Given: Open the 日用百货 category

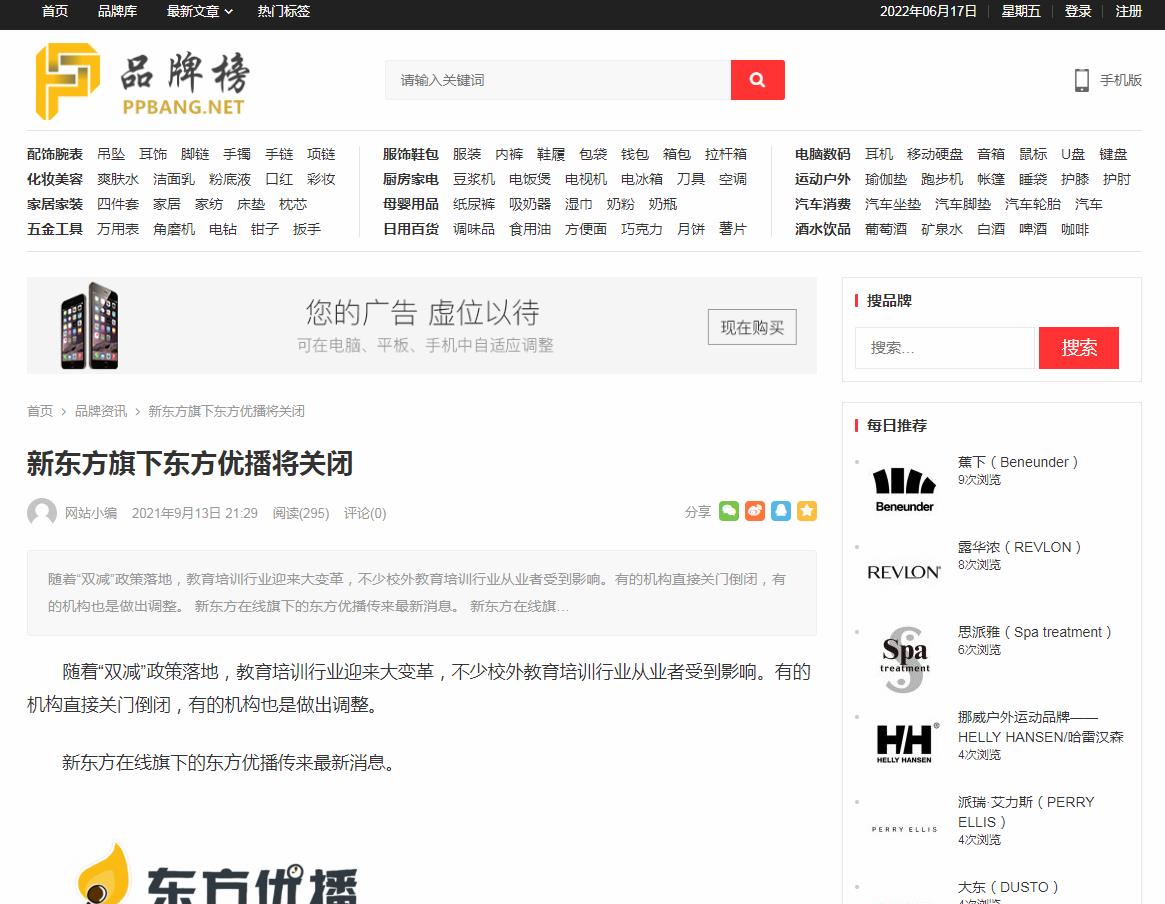Looking at the screenshot, I should point(411,229).
